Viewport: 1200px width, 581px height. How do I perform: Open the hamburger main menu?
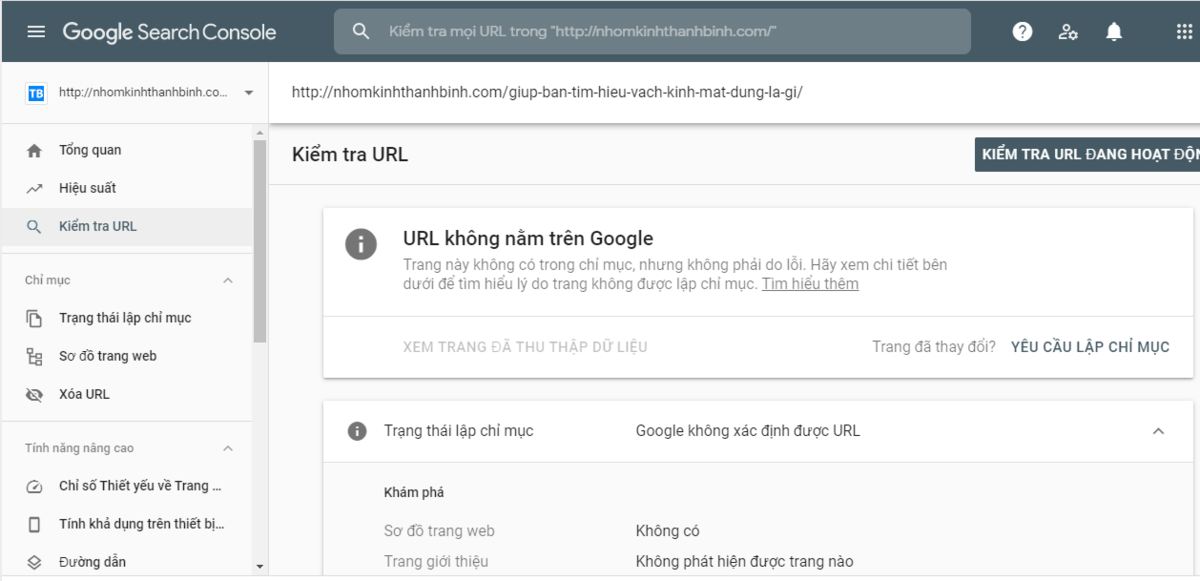click(36, 32)
